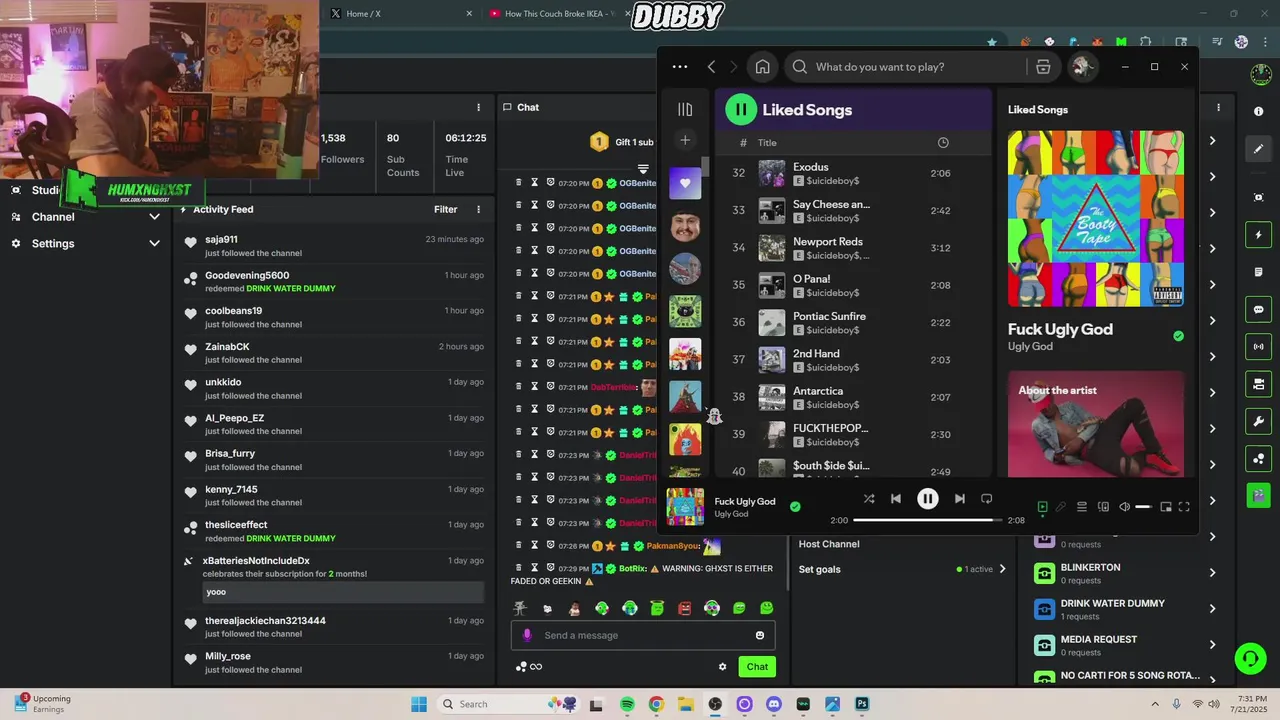Expand the Settings sidebar section
This screenshot has width=1280, height=720.
point(154,243)
